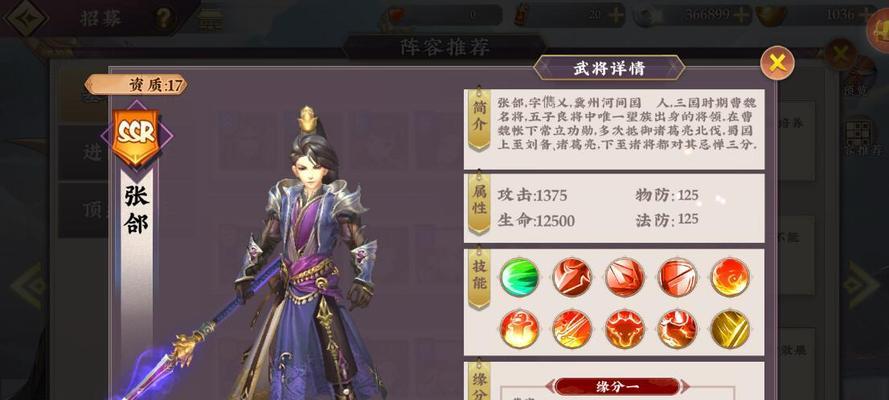The width and height of the screenshot is (889, 400).
Task: Tap the red lightning beast skill icon
Action: (x=678, y=329)
